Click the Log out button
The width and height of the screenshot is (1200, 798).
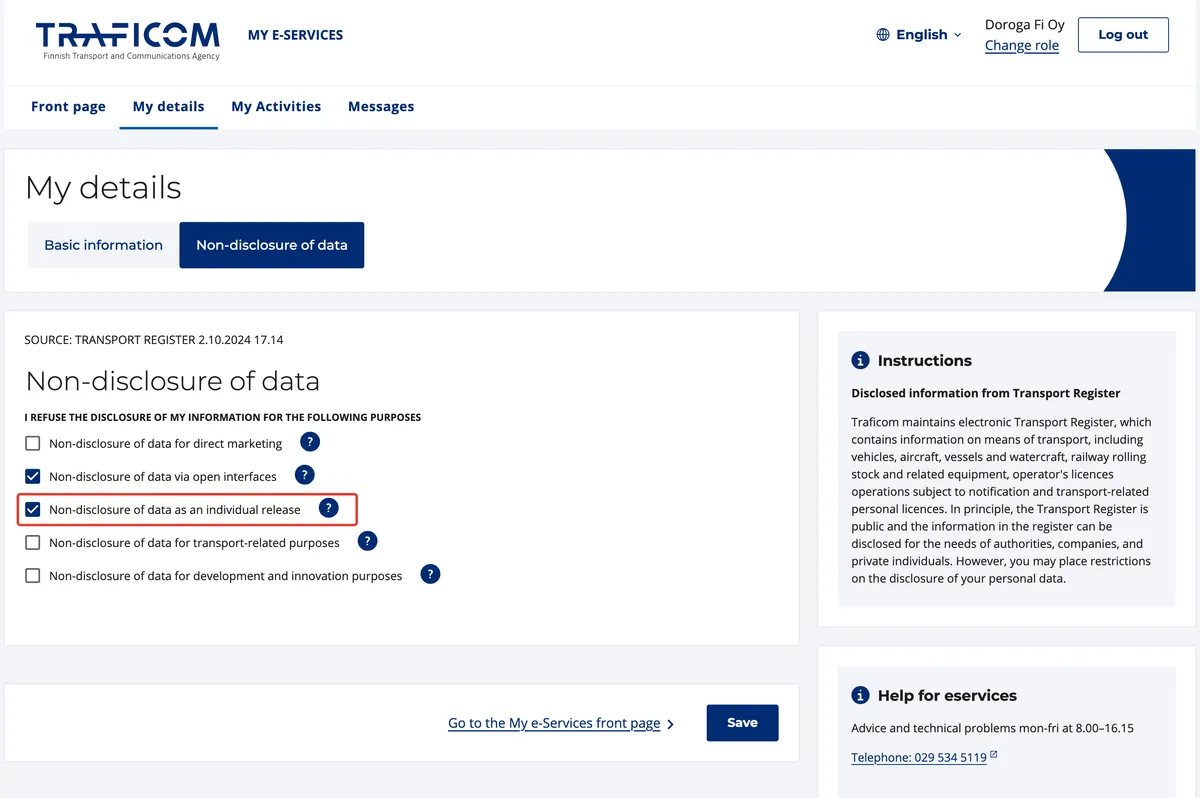pyautogui.click(x=1122, y=35)
